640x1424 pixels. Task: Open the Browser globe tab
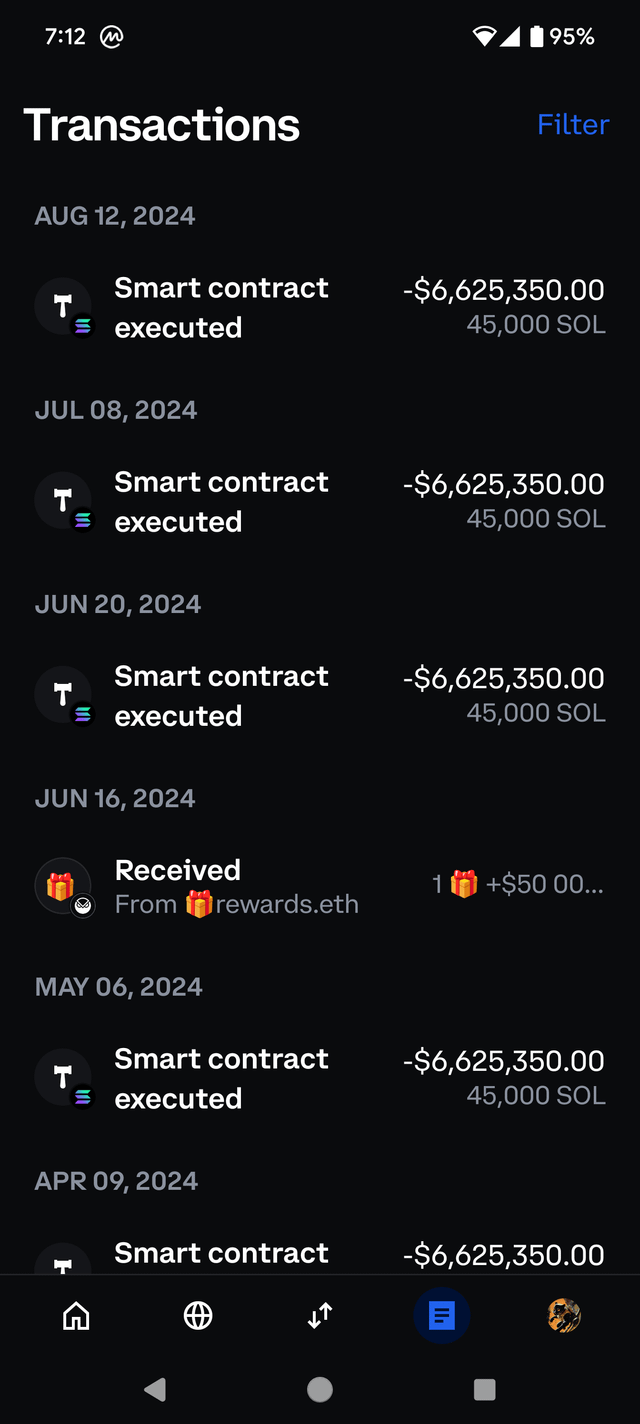(198, 1316)
